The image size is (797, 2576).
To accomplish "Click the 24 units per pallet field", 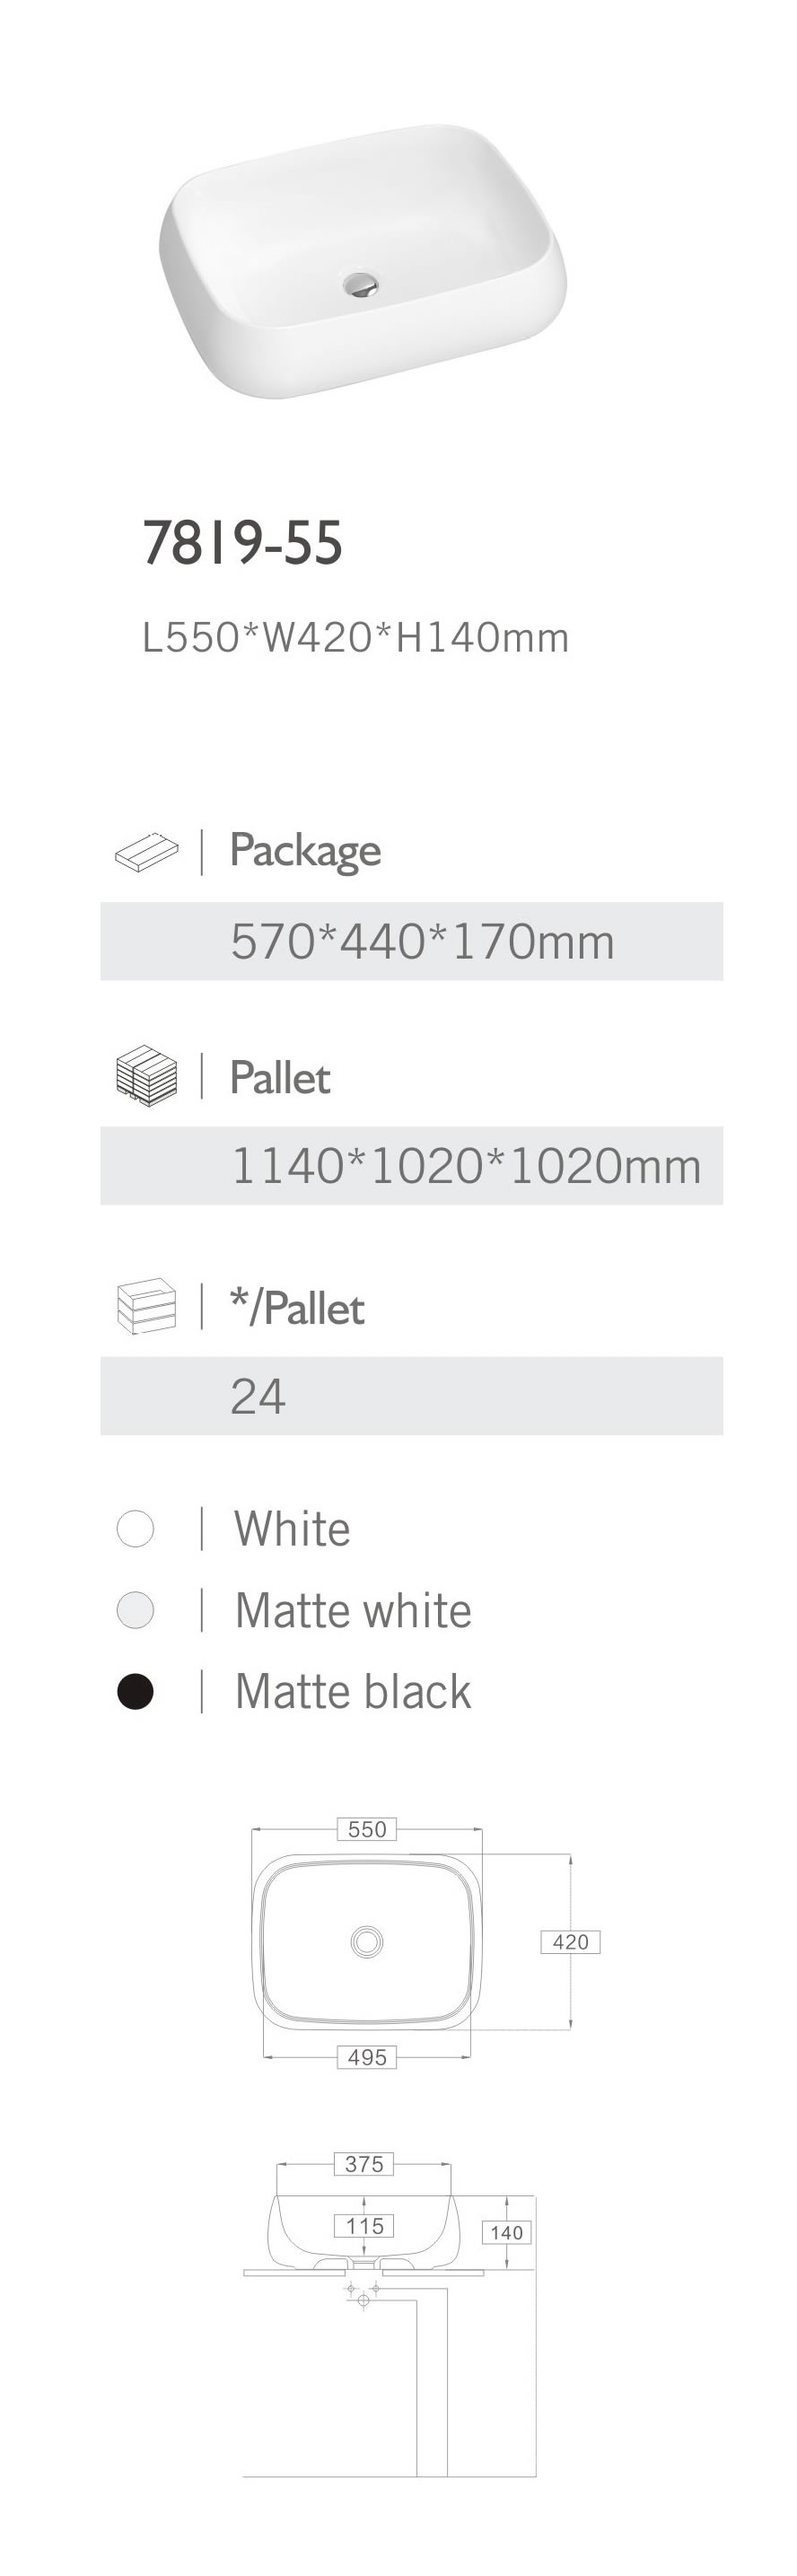I will (x=411, y=1395).
